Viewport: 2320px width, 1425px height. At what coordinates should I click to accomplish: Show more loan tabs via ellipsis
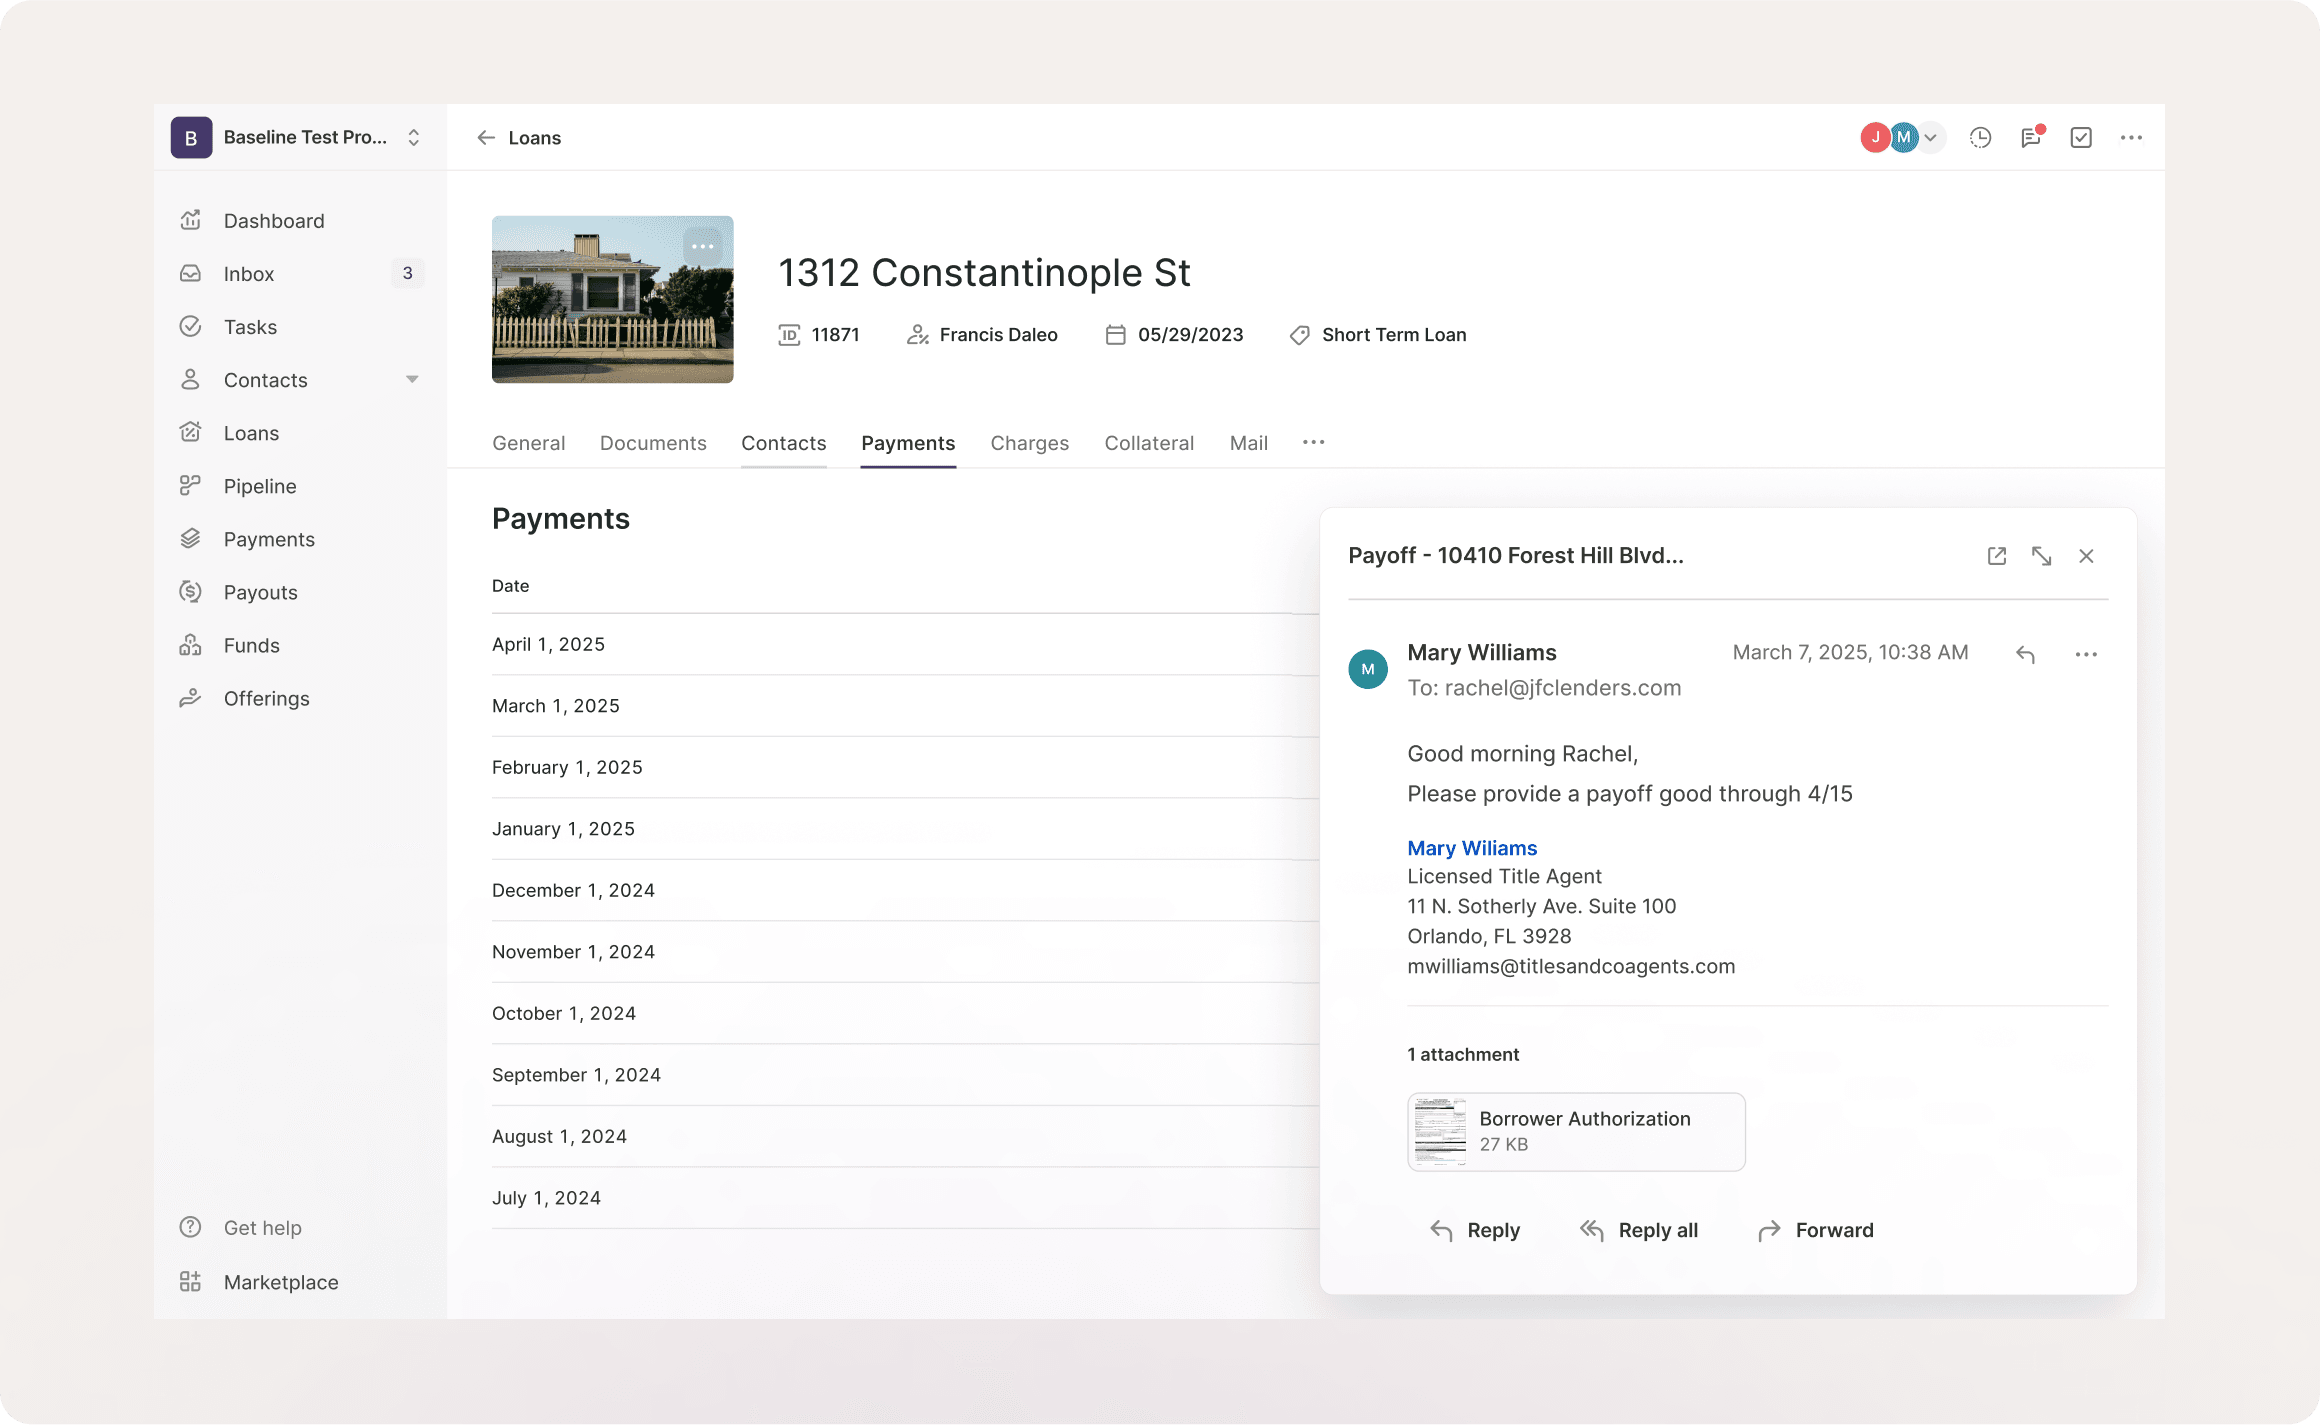[1313, 442]
